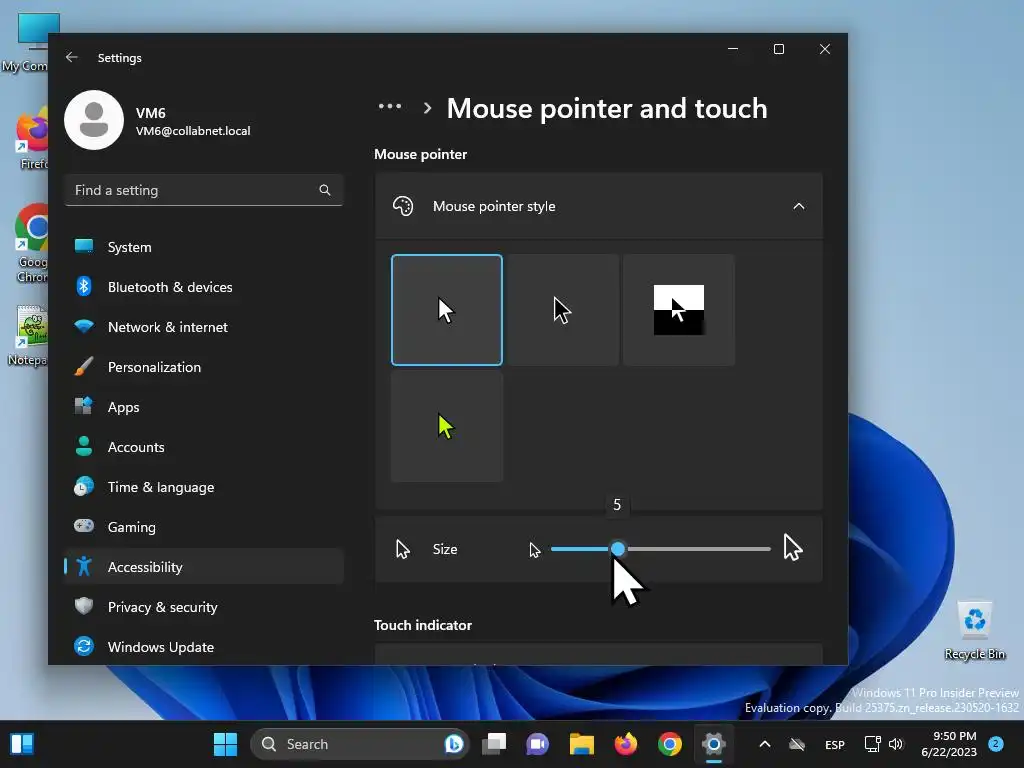Viewport: 1024px width, 768px height.
Task: Click the Mouse pointer section heading
Action: point(421,155)
